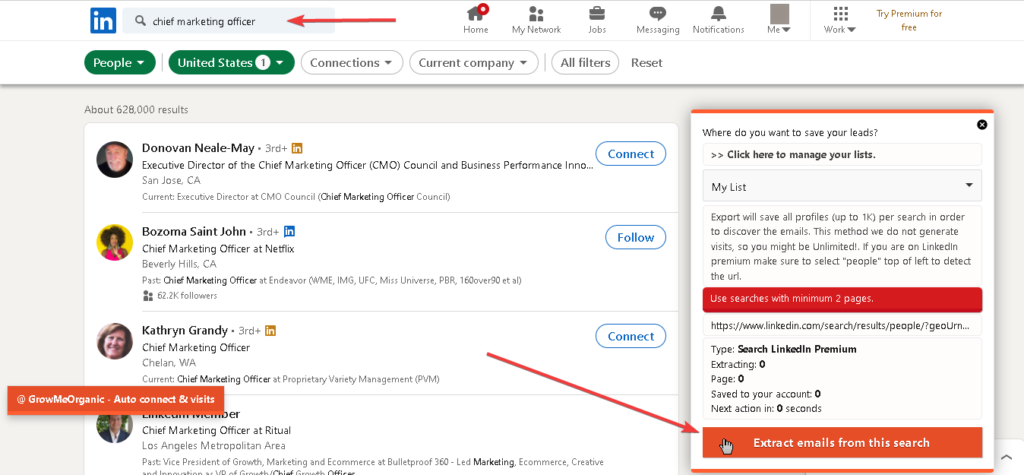Open GrowMeOrganic Auto connect & visits tab
The width and height of the screenshot is (1024, 475).
coord(116,399)
